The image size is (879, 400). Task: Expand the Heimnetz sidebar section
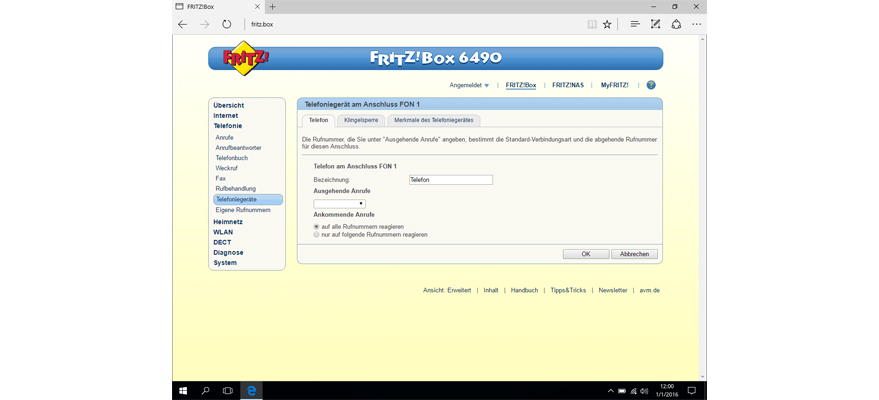[x=228, y=221]
